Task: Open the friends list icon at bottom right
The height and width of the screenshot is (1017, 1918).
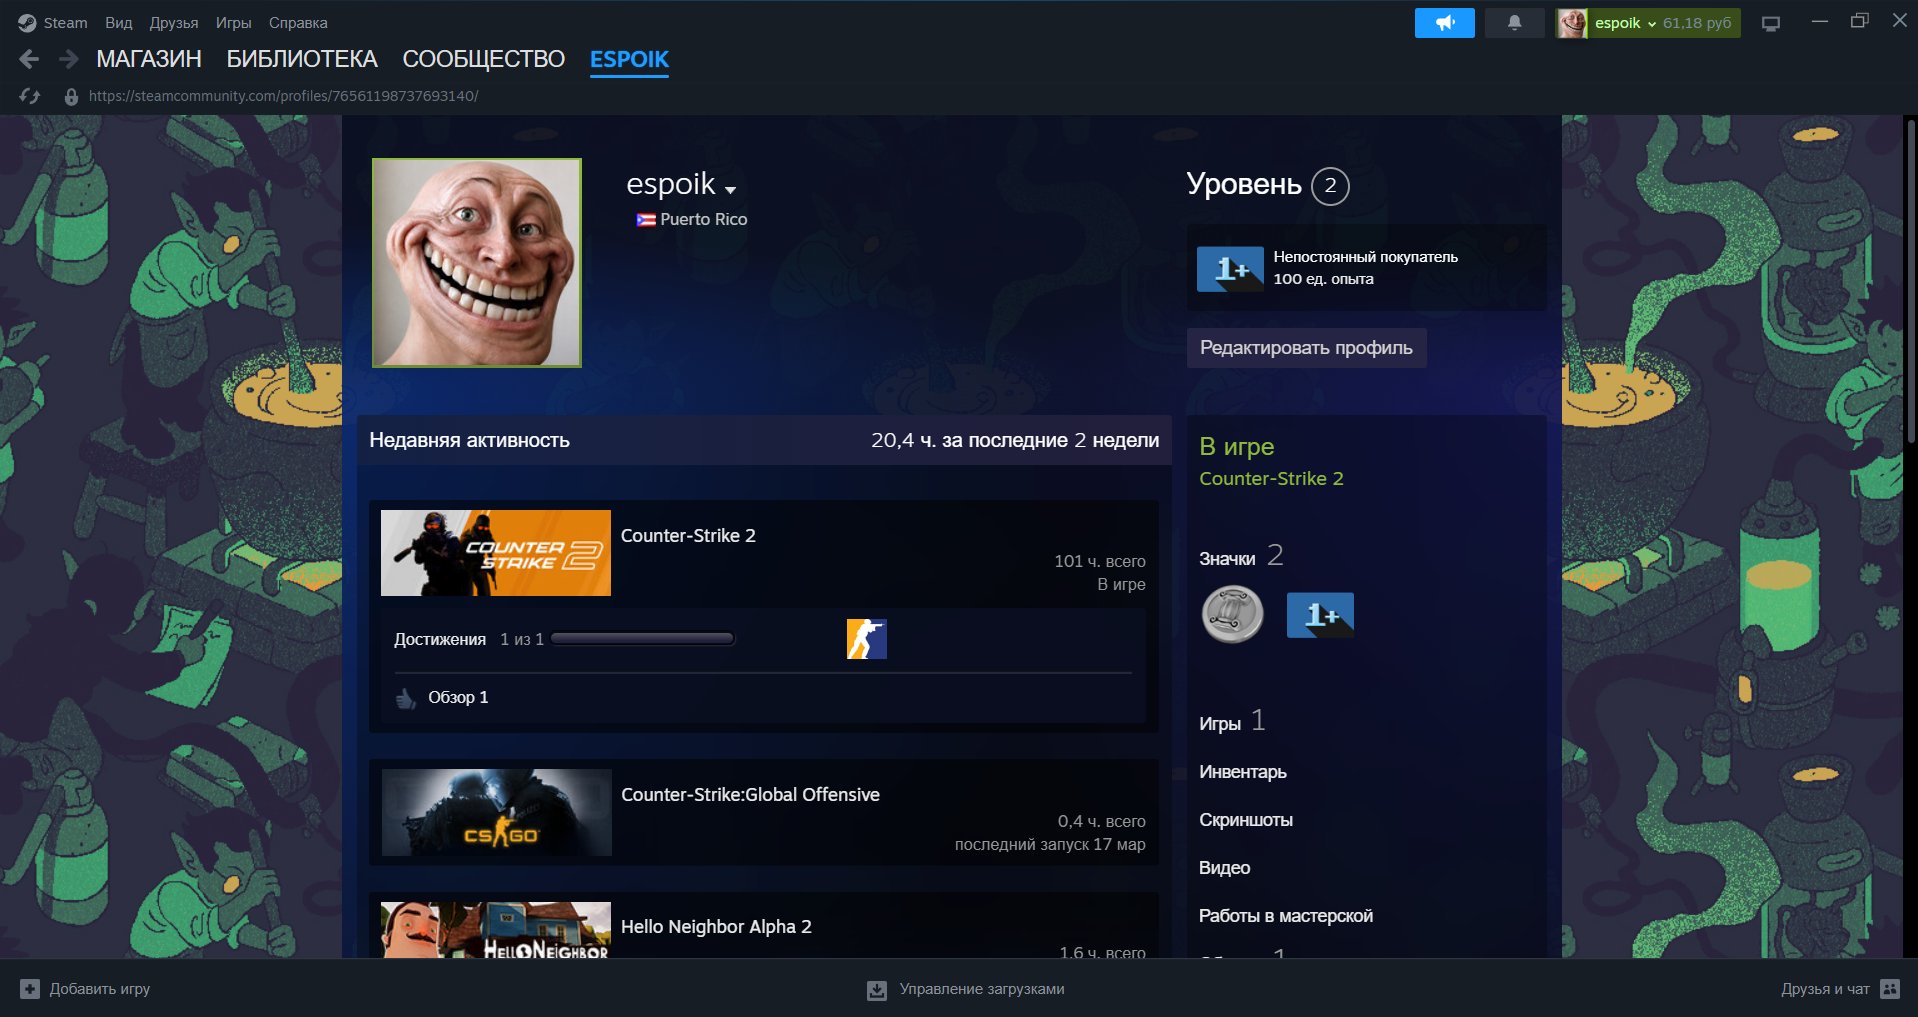Action: (x=1890, y=989)
